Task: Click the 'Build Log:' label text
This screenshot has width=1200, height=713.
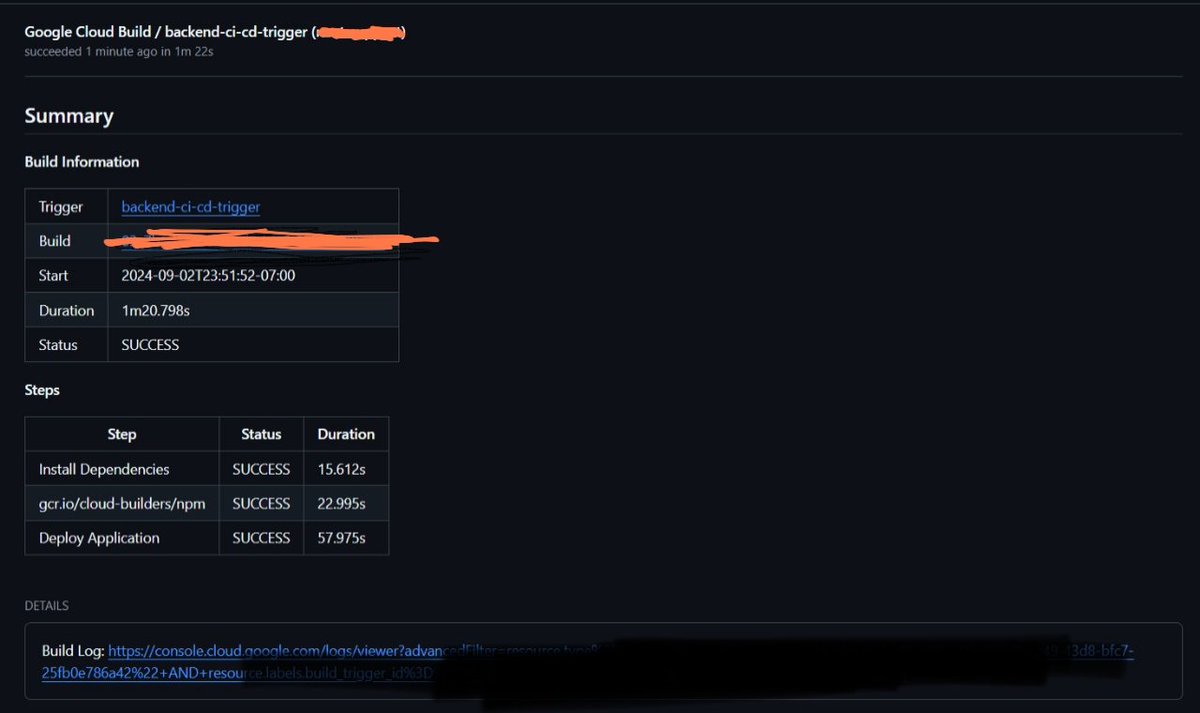Action: coord(73,651)
